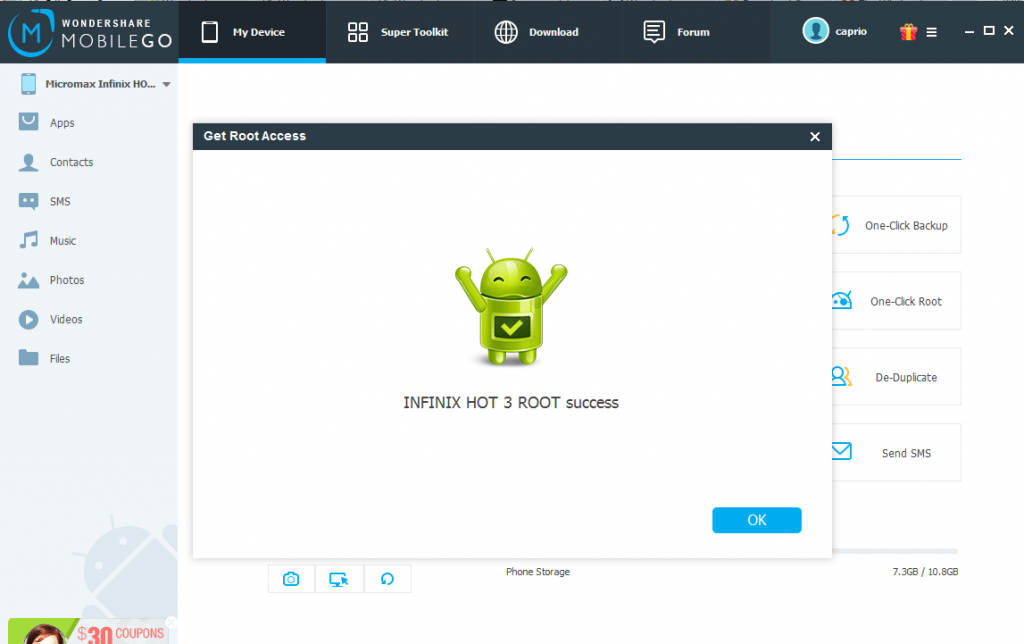
Task: Click One-Click Root button
Action: click(896, 301)
